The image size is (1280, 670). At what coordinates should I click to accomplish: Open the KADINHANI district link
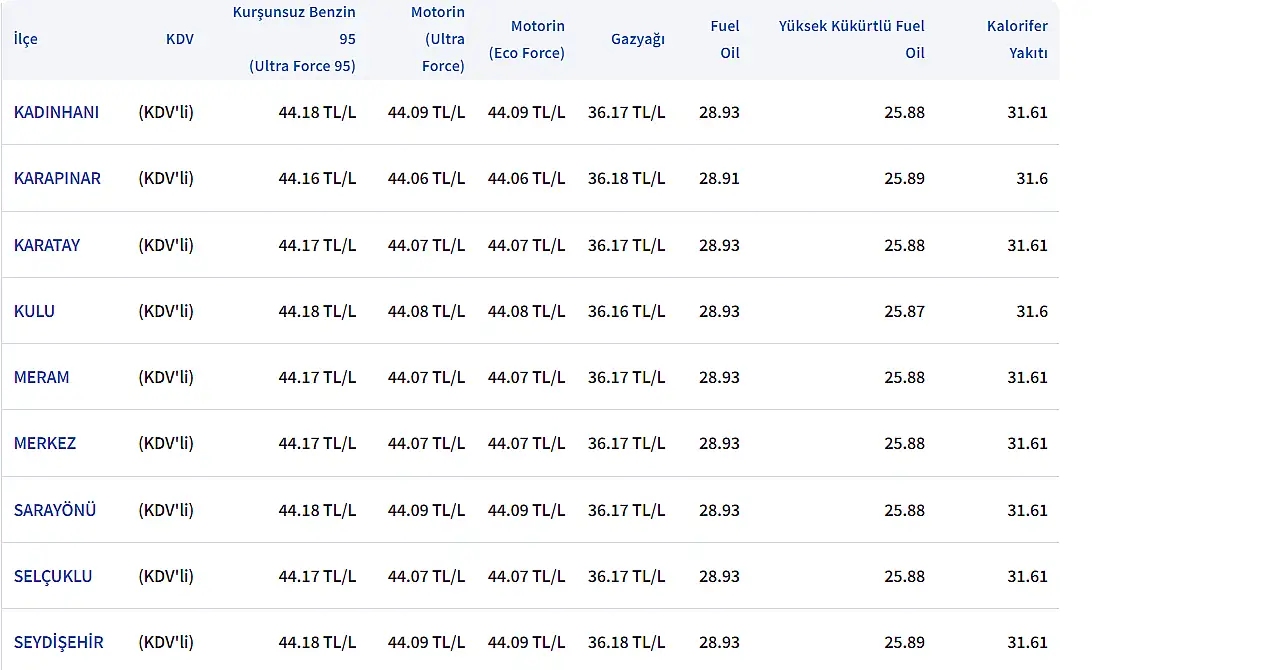[56, 112]
